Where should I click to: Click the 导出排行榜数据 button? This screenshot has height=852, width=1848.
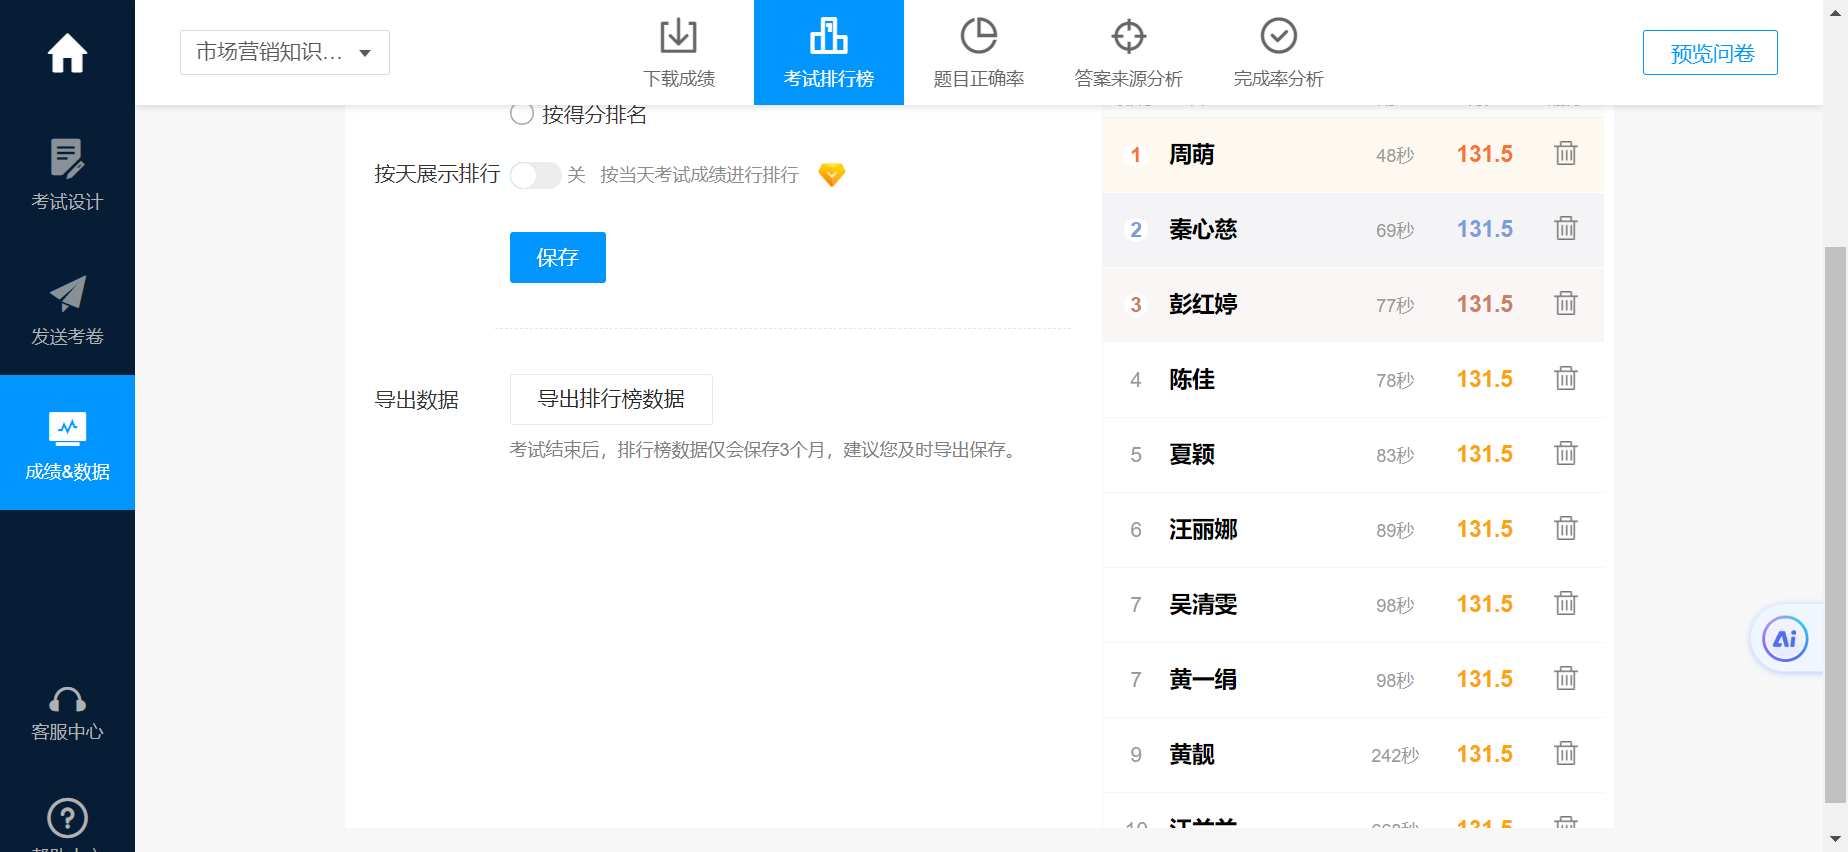coord(611,400)
